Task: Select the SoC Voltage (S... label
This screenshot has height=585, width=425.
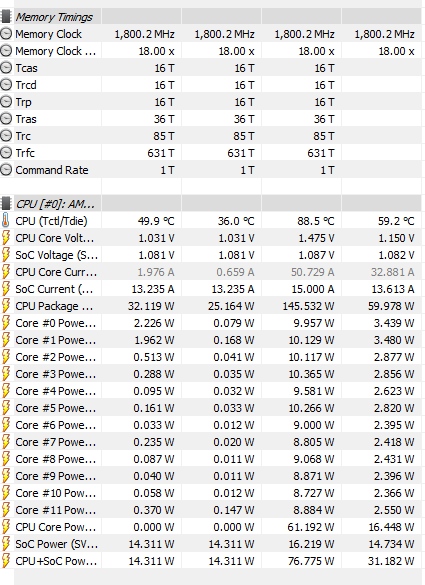Action: tap(57, 255)
